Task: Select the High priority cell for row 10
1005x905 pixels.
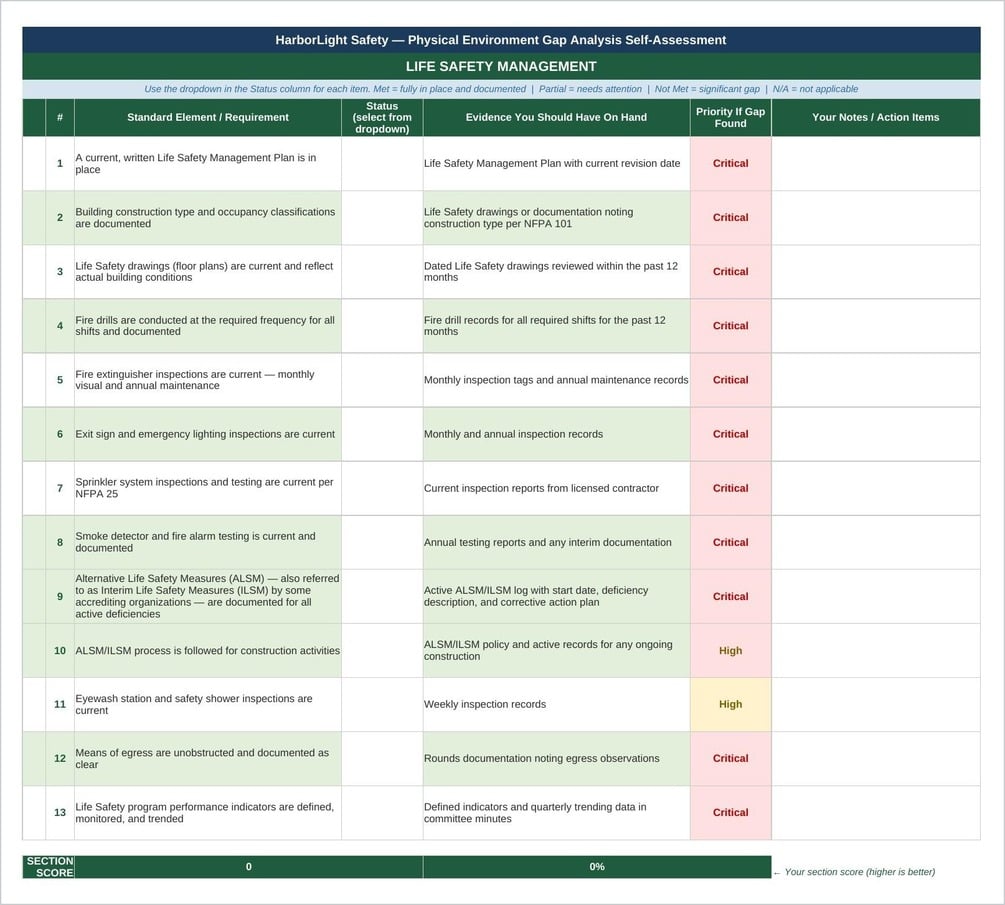Action: tap(731, 651)
